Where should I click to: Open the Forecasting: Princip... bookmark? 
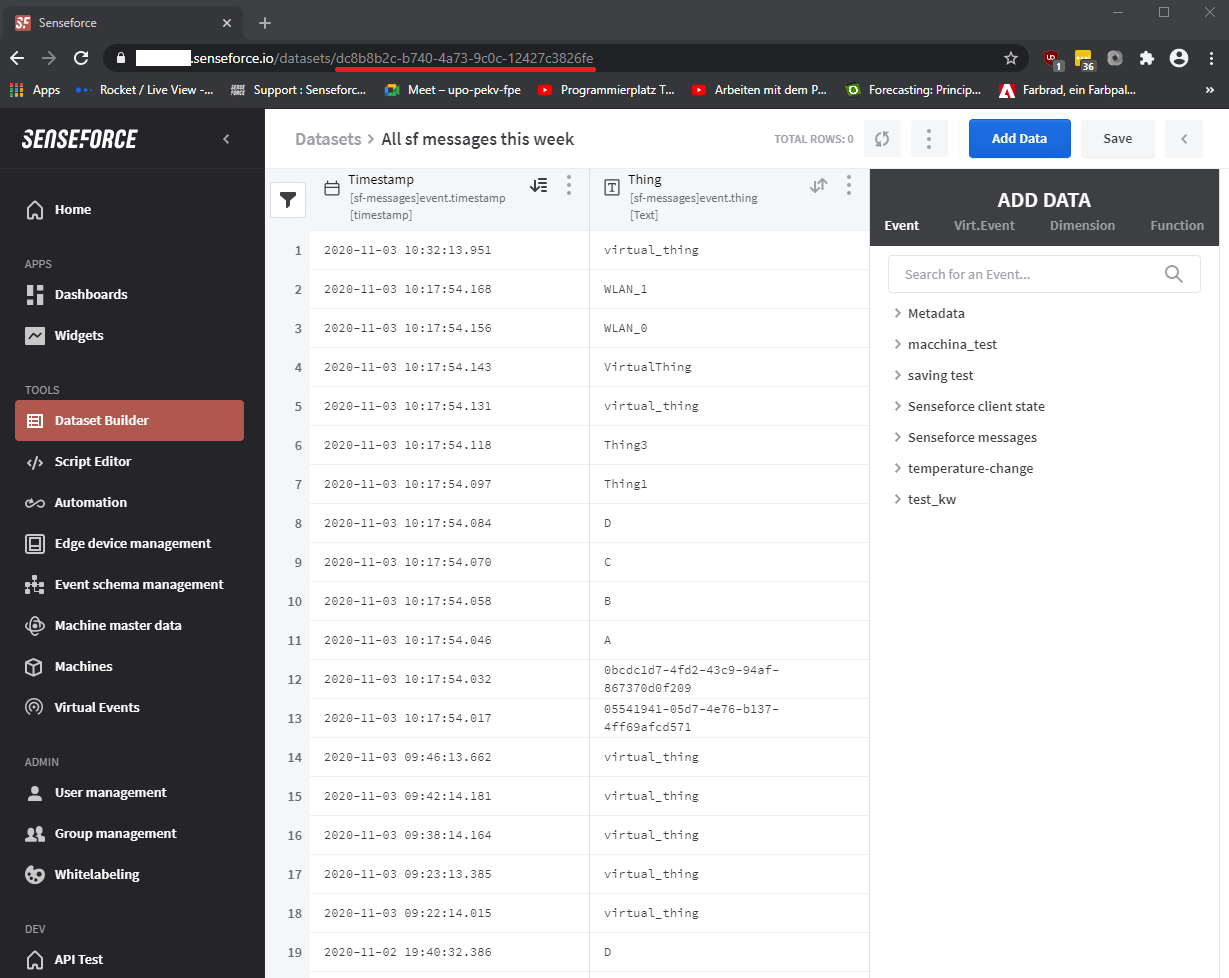point(913,90)
